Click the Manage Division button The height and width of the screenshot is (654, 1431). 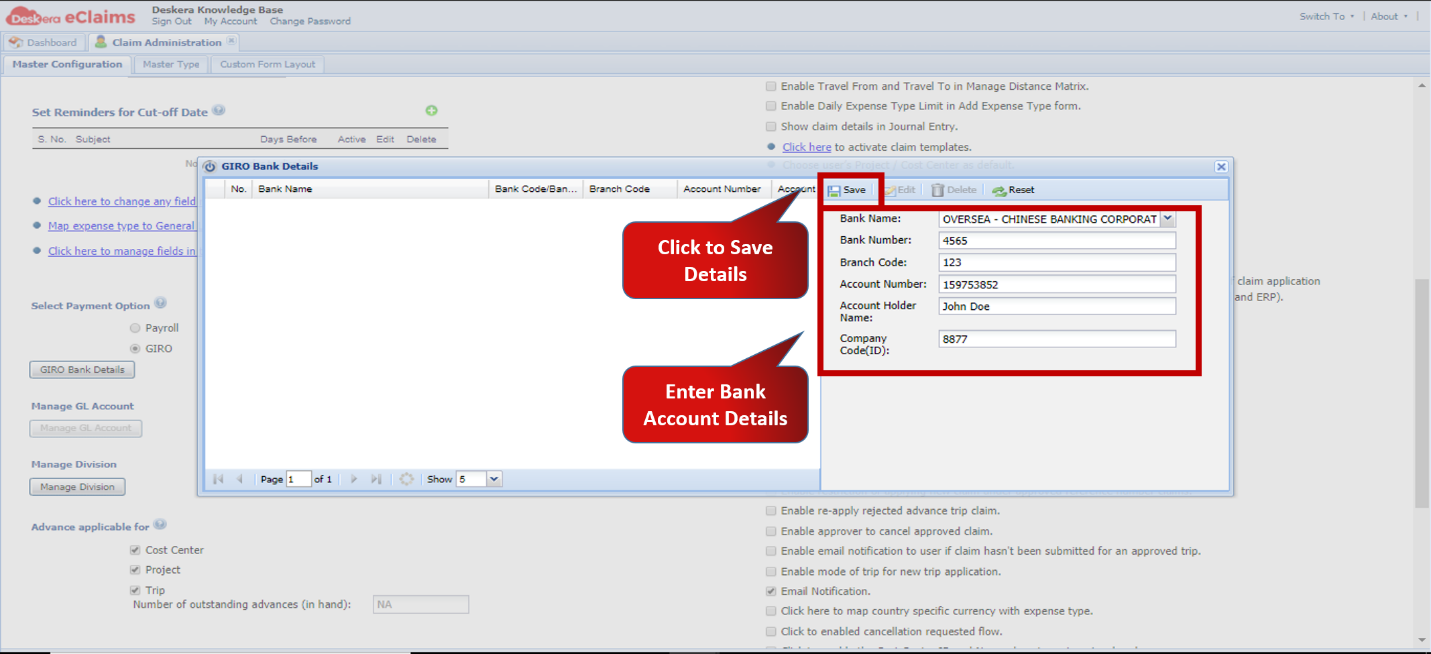77,487
